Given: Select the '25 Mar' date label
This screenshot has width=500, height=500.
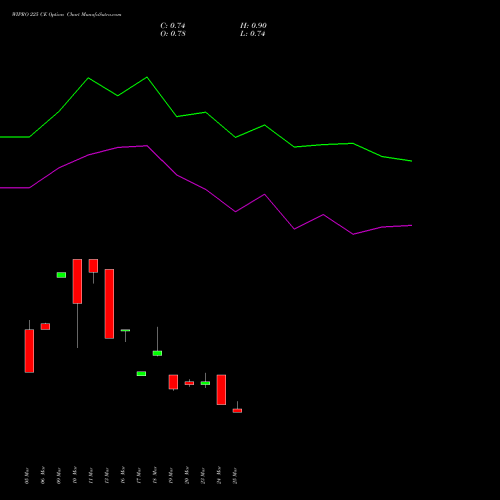Looking at the screenshot, I should tap(235, 476).
